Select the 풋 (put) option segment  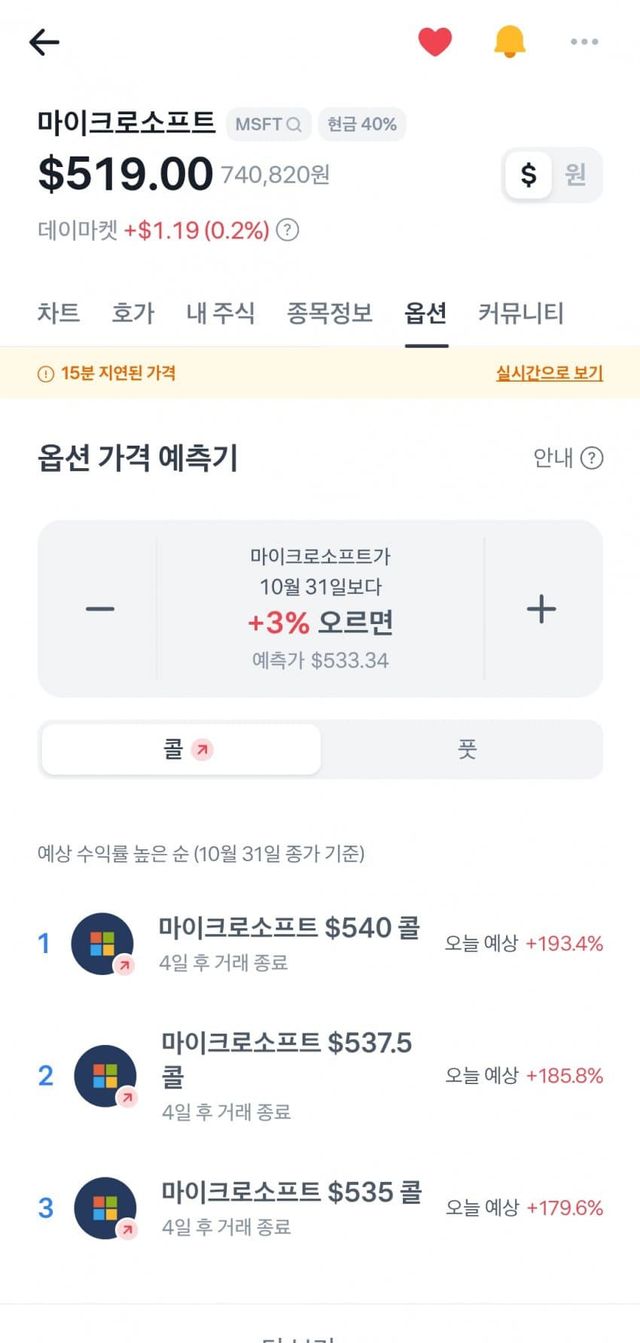pyautogui.click(x=466, y=749)
